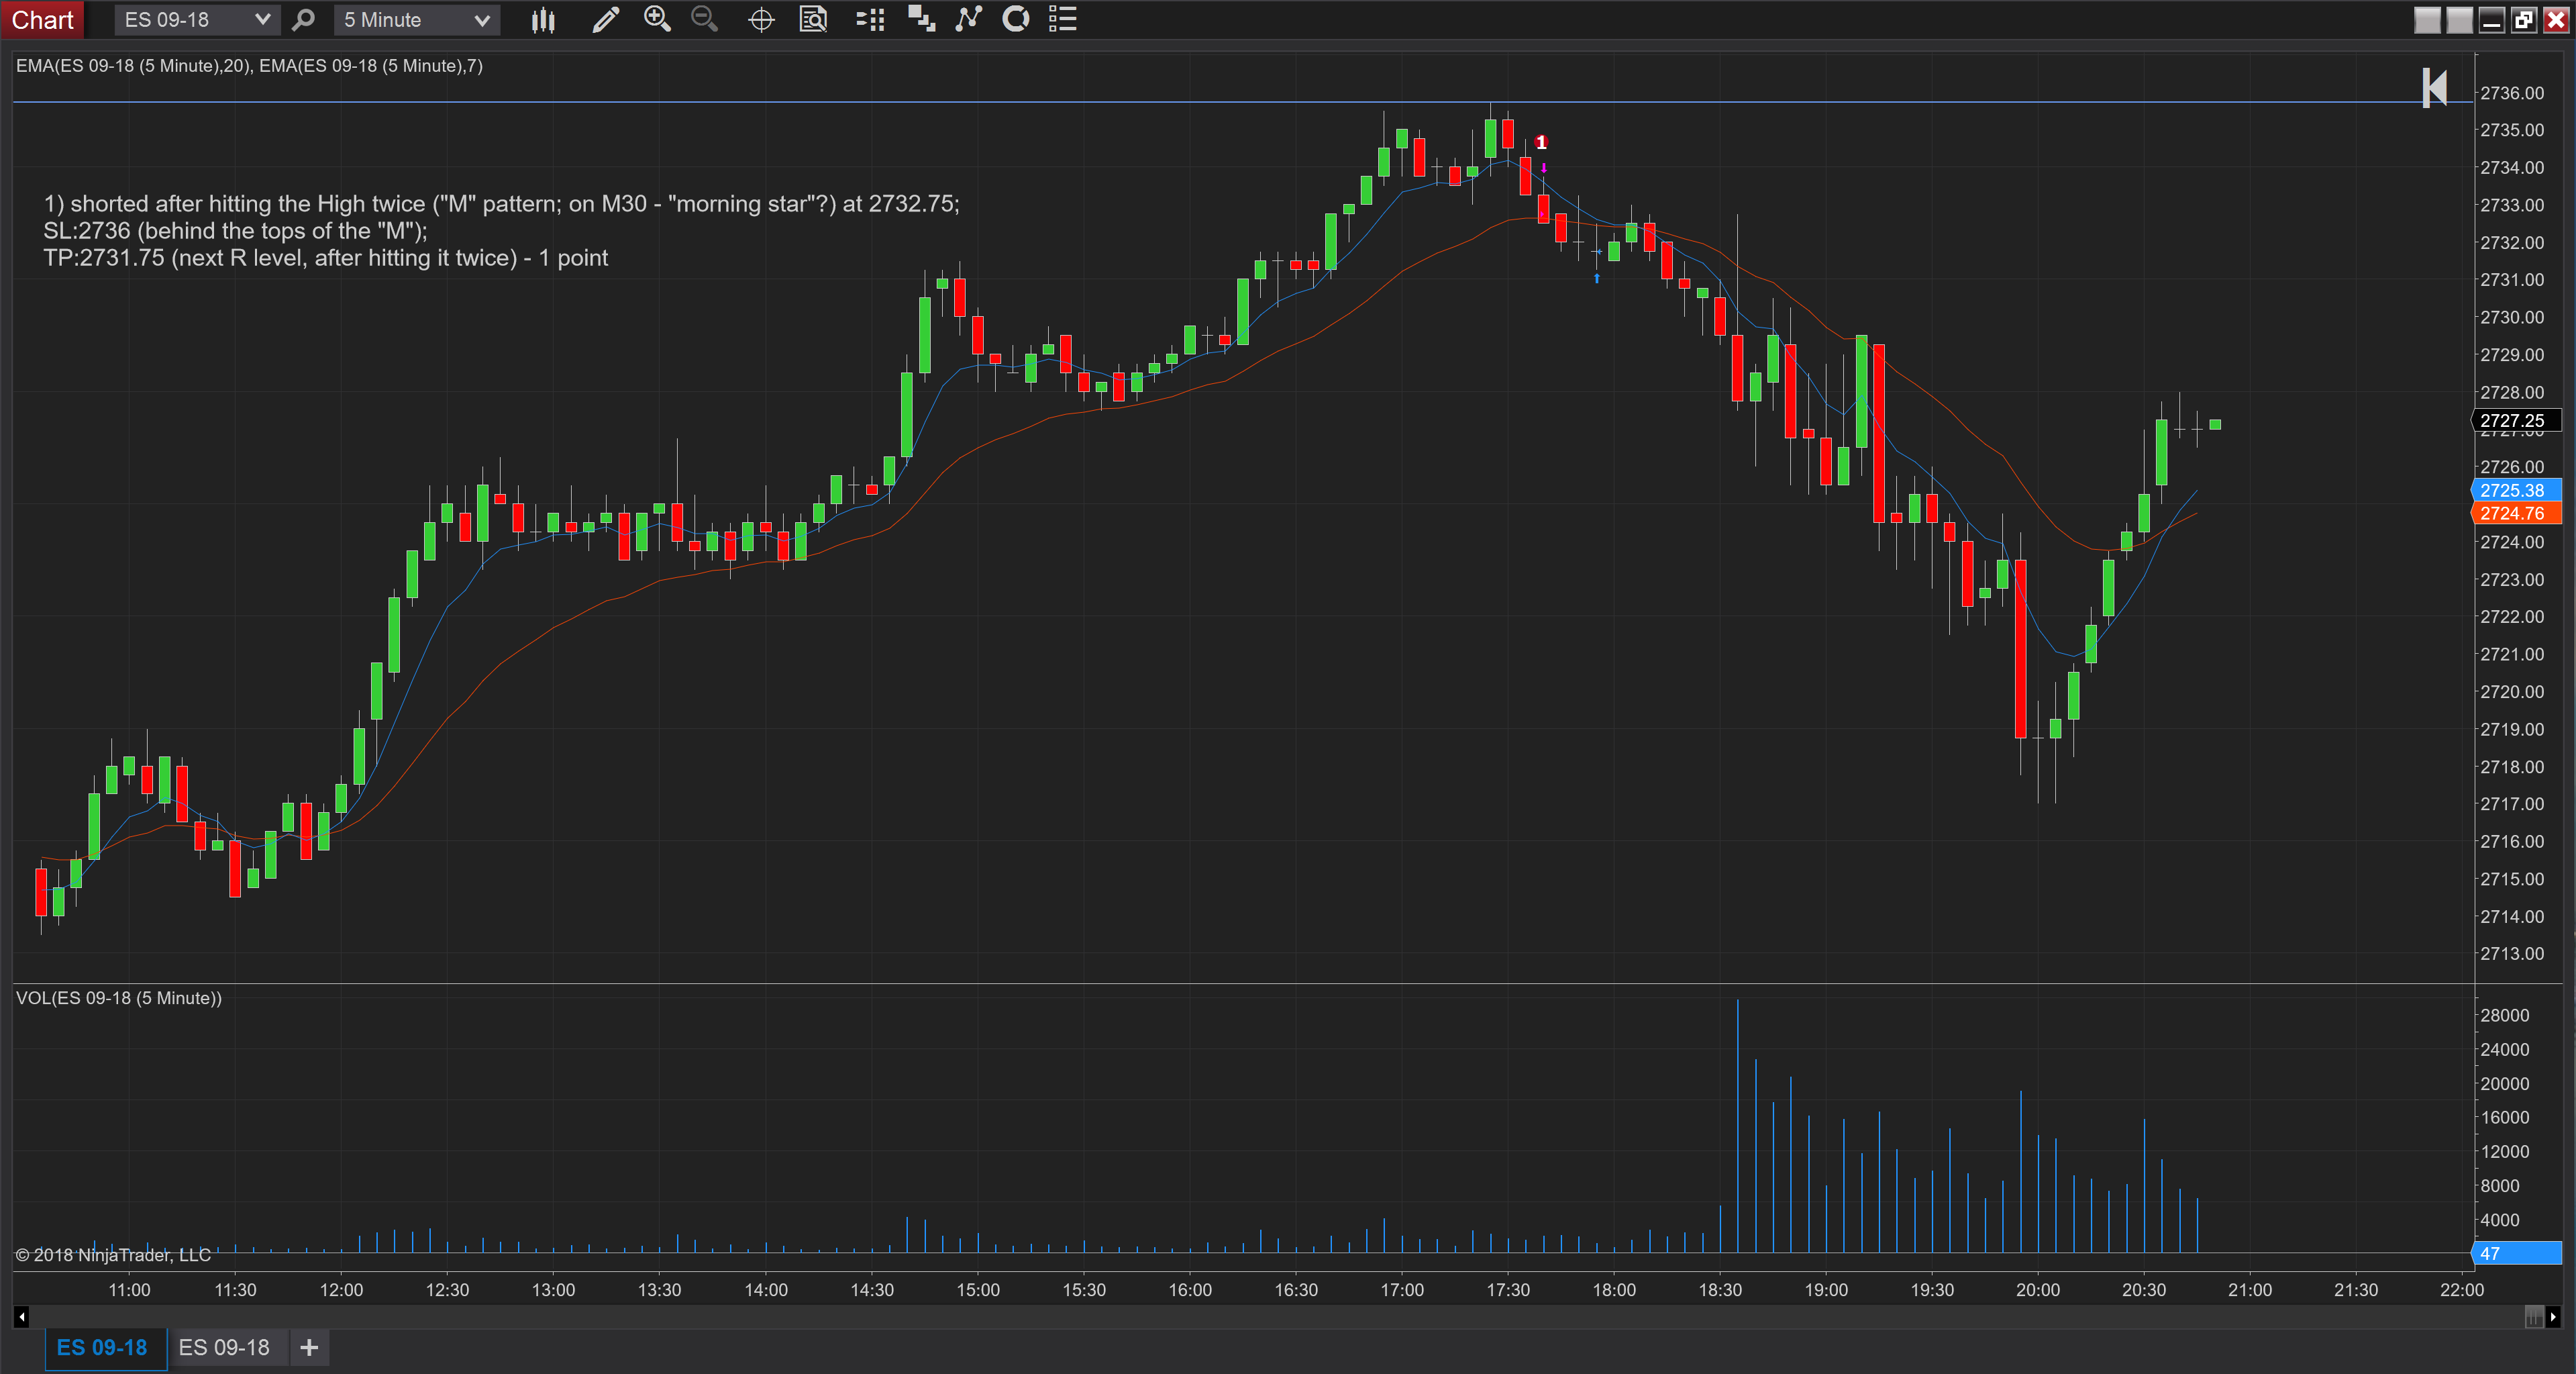Screen dimensions: 2576x1374
Task: Toggle the Chart Trader icon
Action: tap(871, 20)
